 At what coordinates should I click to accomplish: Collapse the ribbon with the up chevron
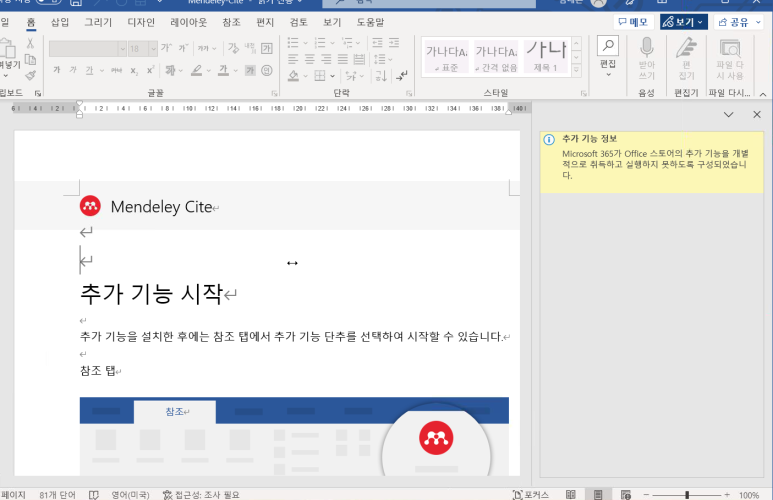(763, 94)
